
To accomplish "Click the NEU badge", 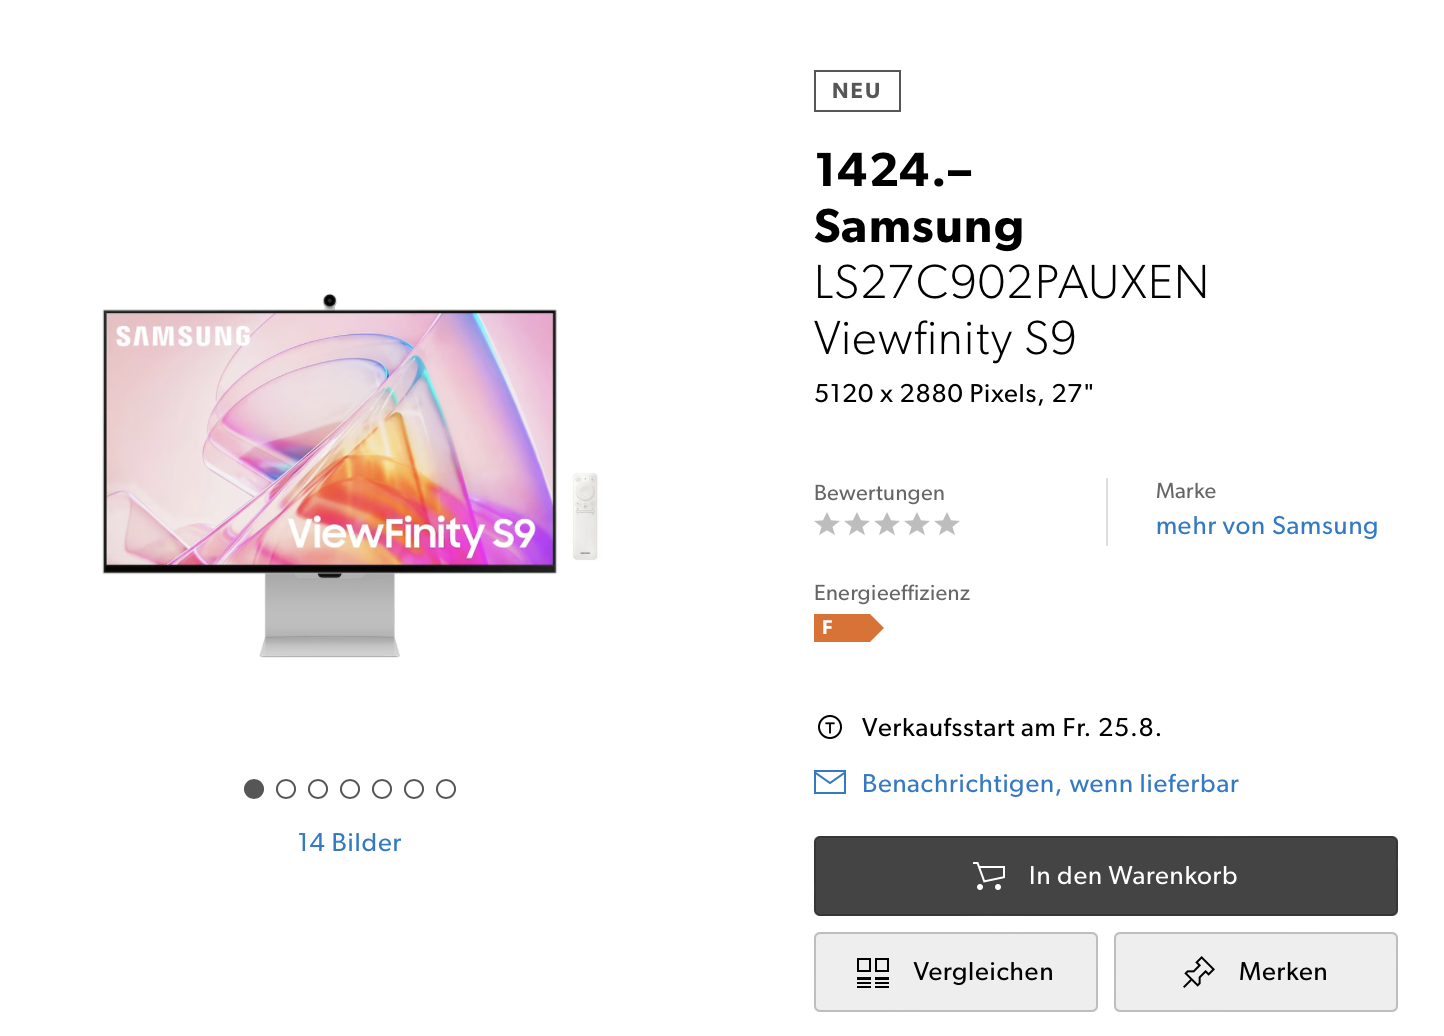I will [x=857, y=91].
